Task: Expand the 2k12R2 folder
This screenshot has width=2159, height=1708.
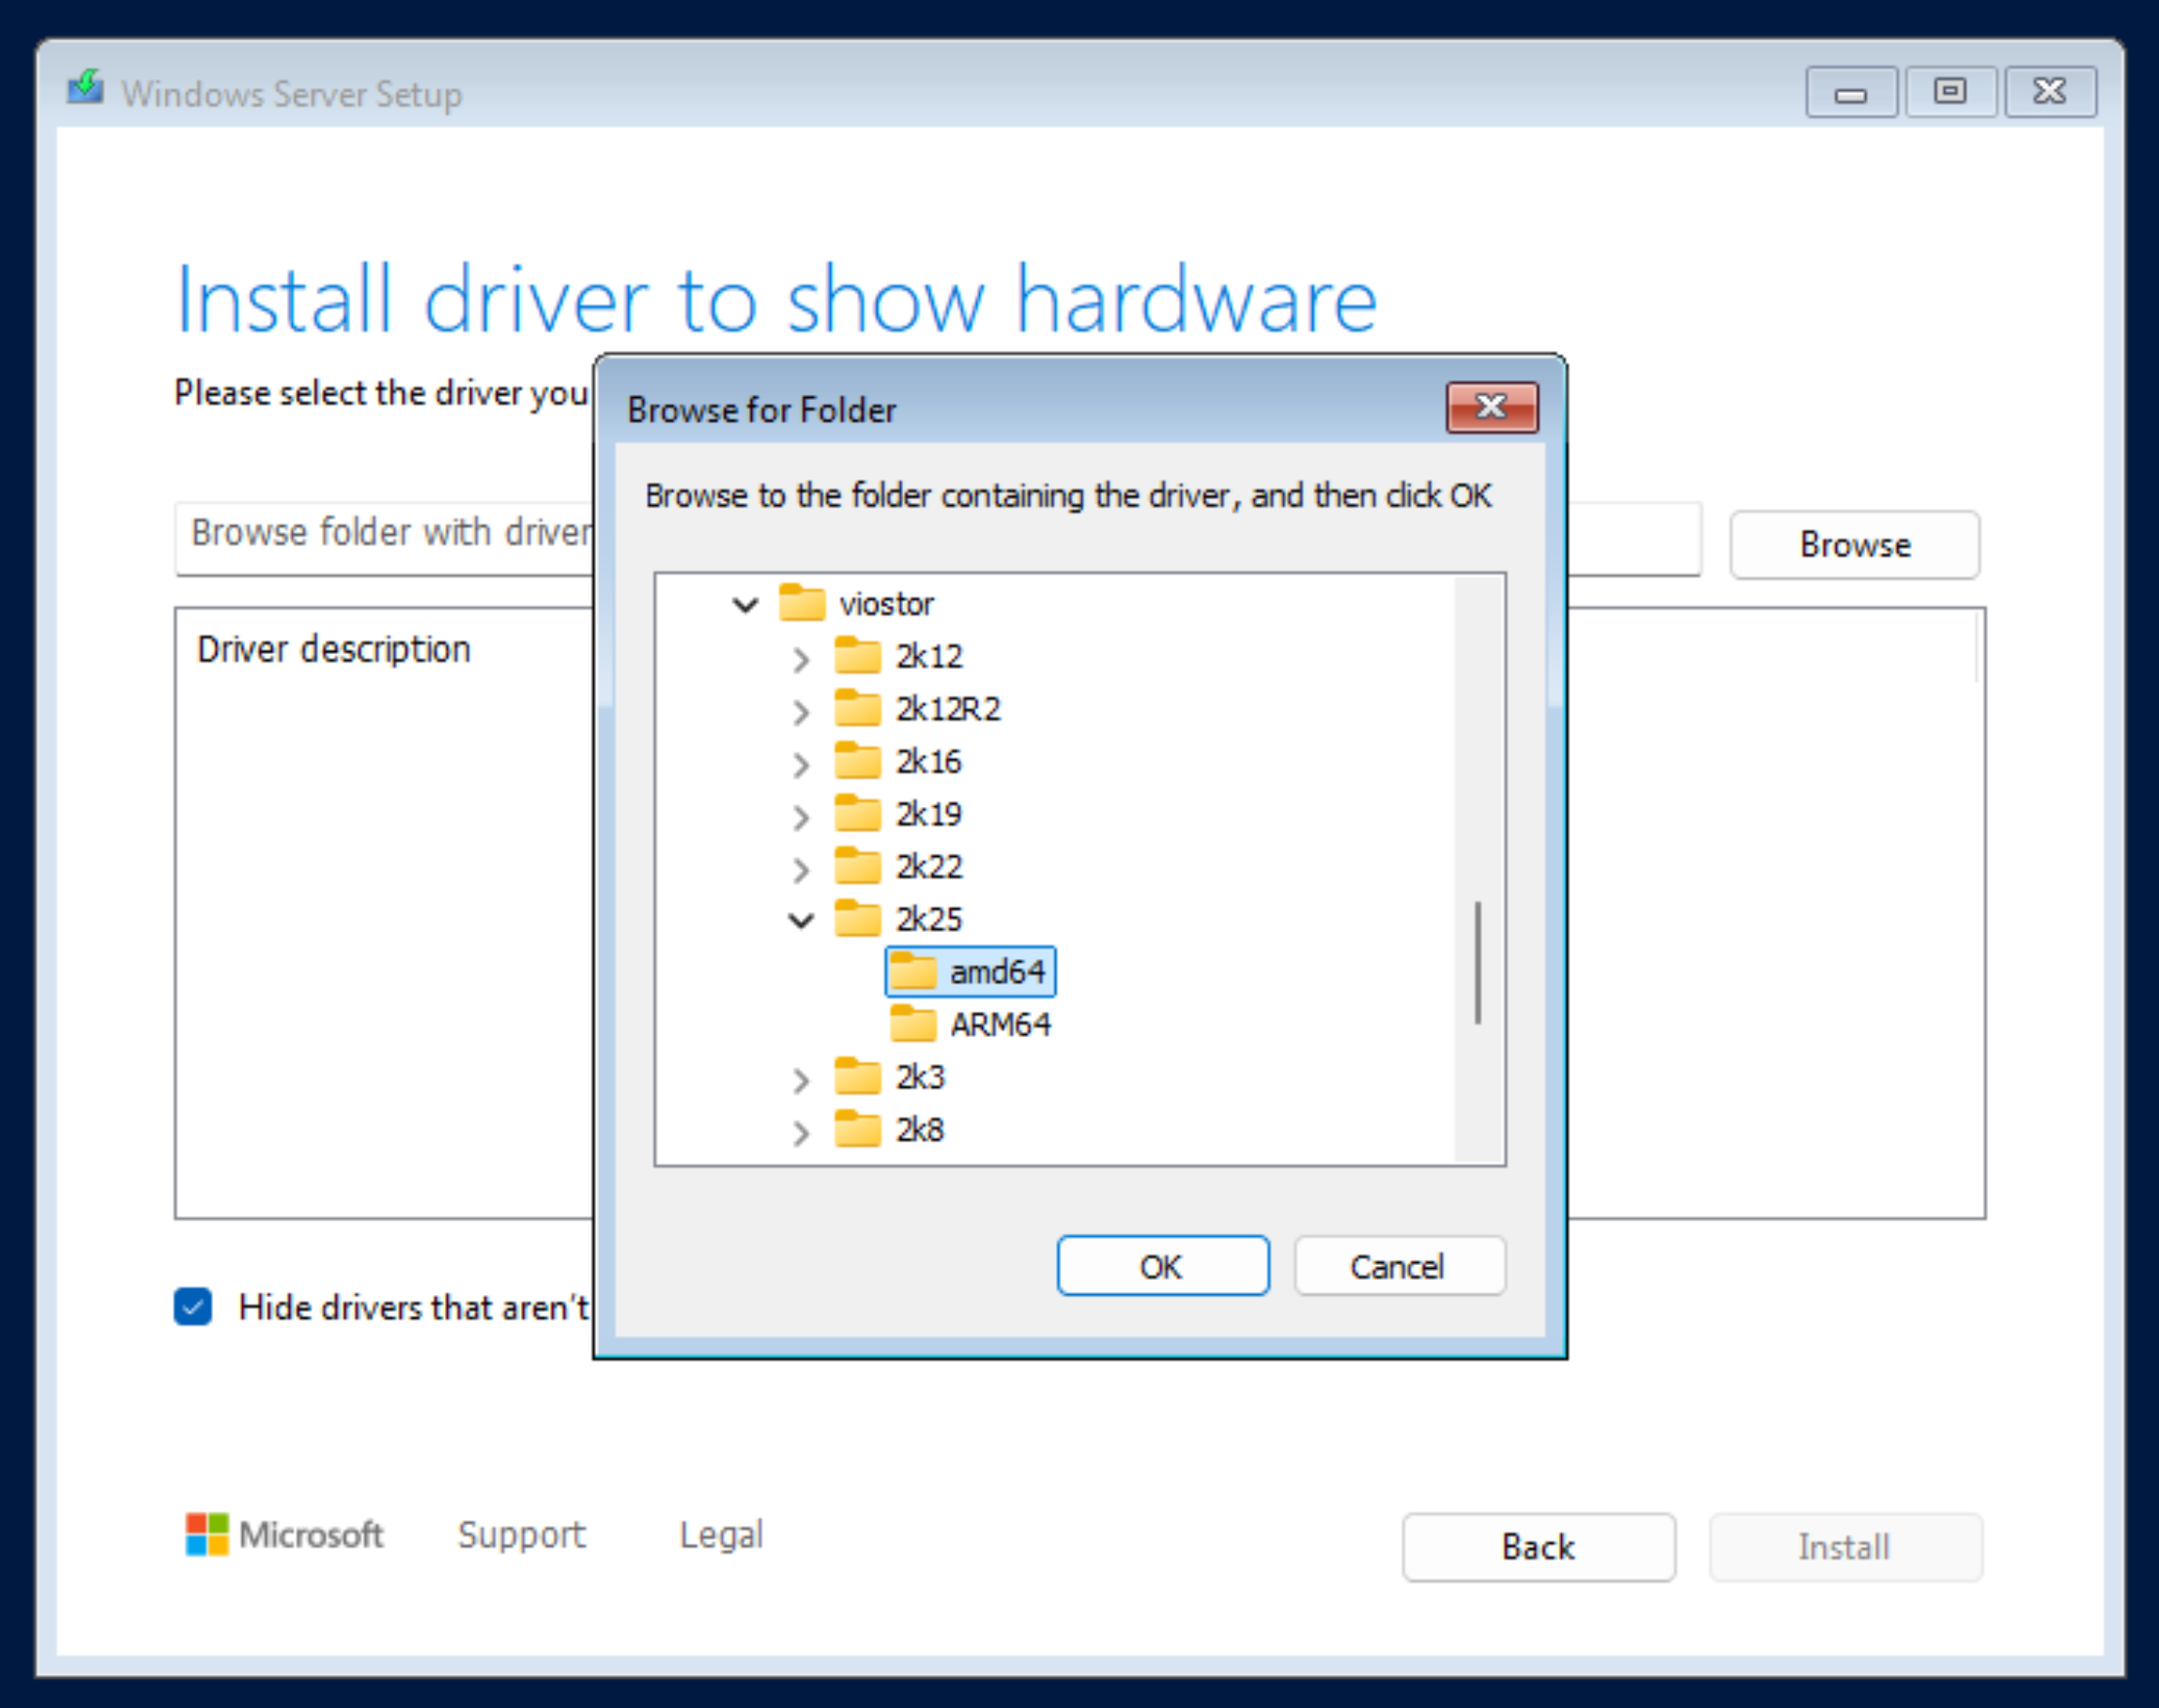Action: 801,711
